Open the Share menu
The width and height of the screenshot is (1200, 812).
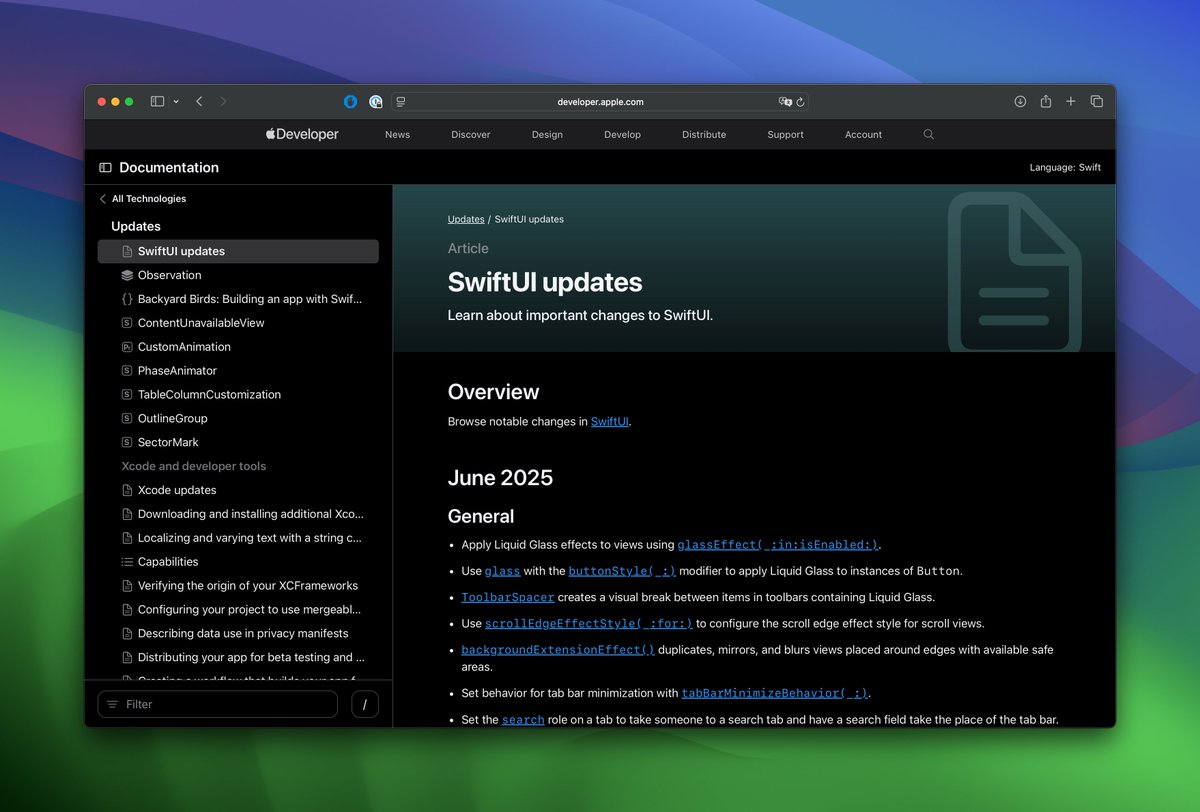point(1045,101)
